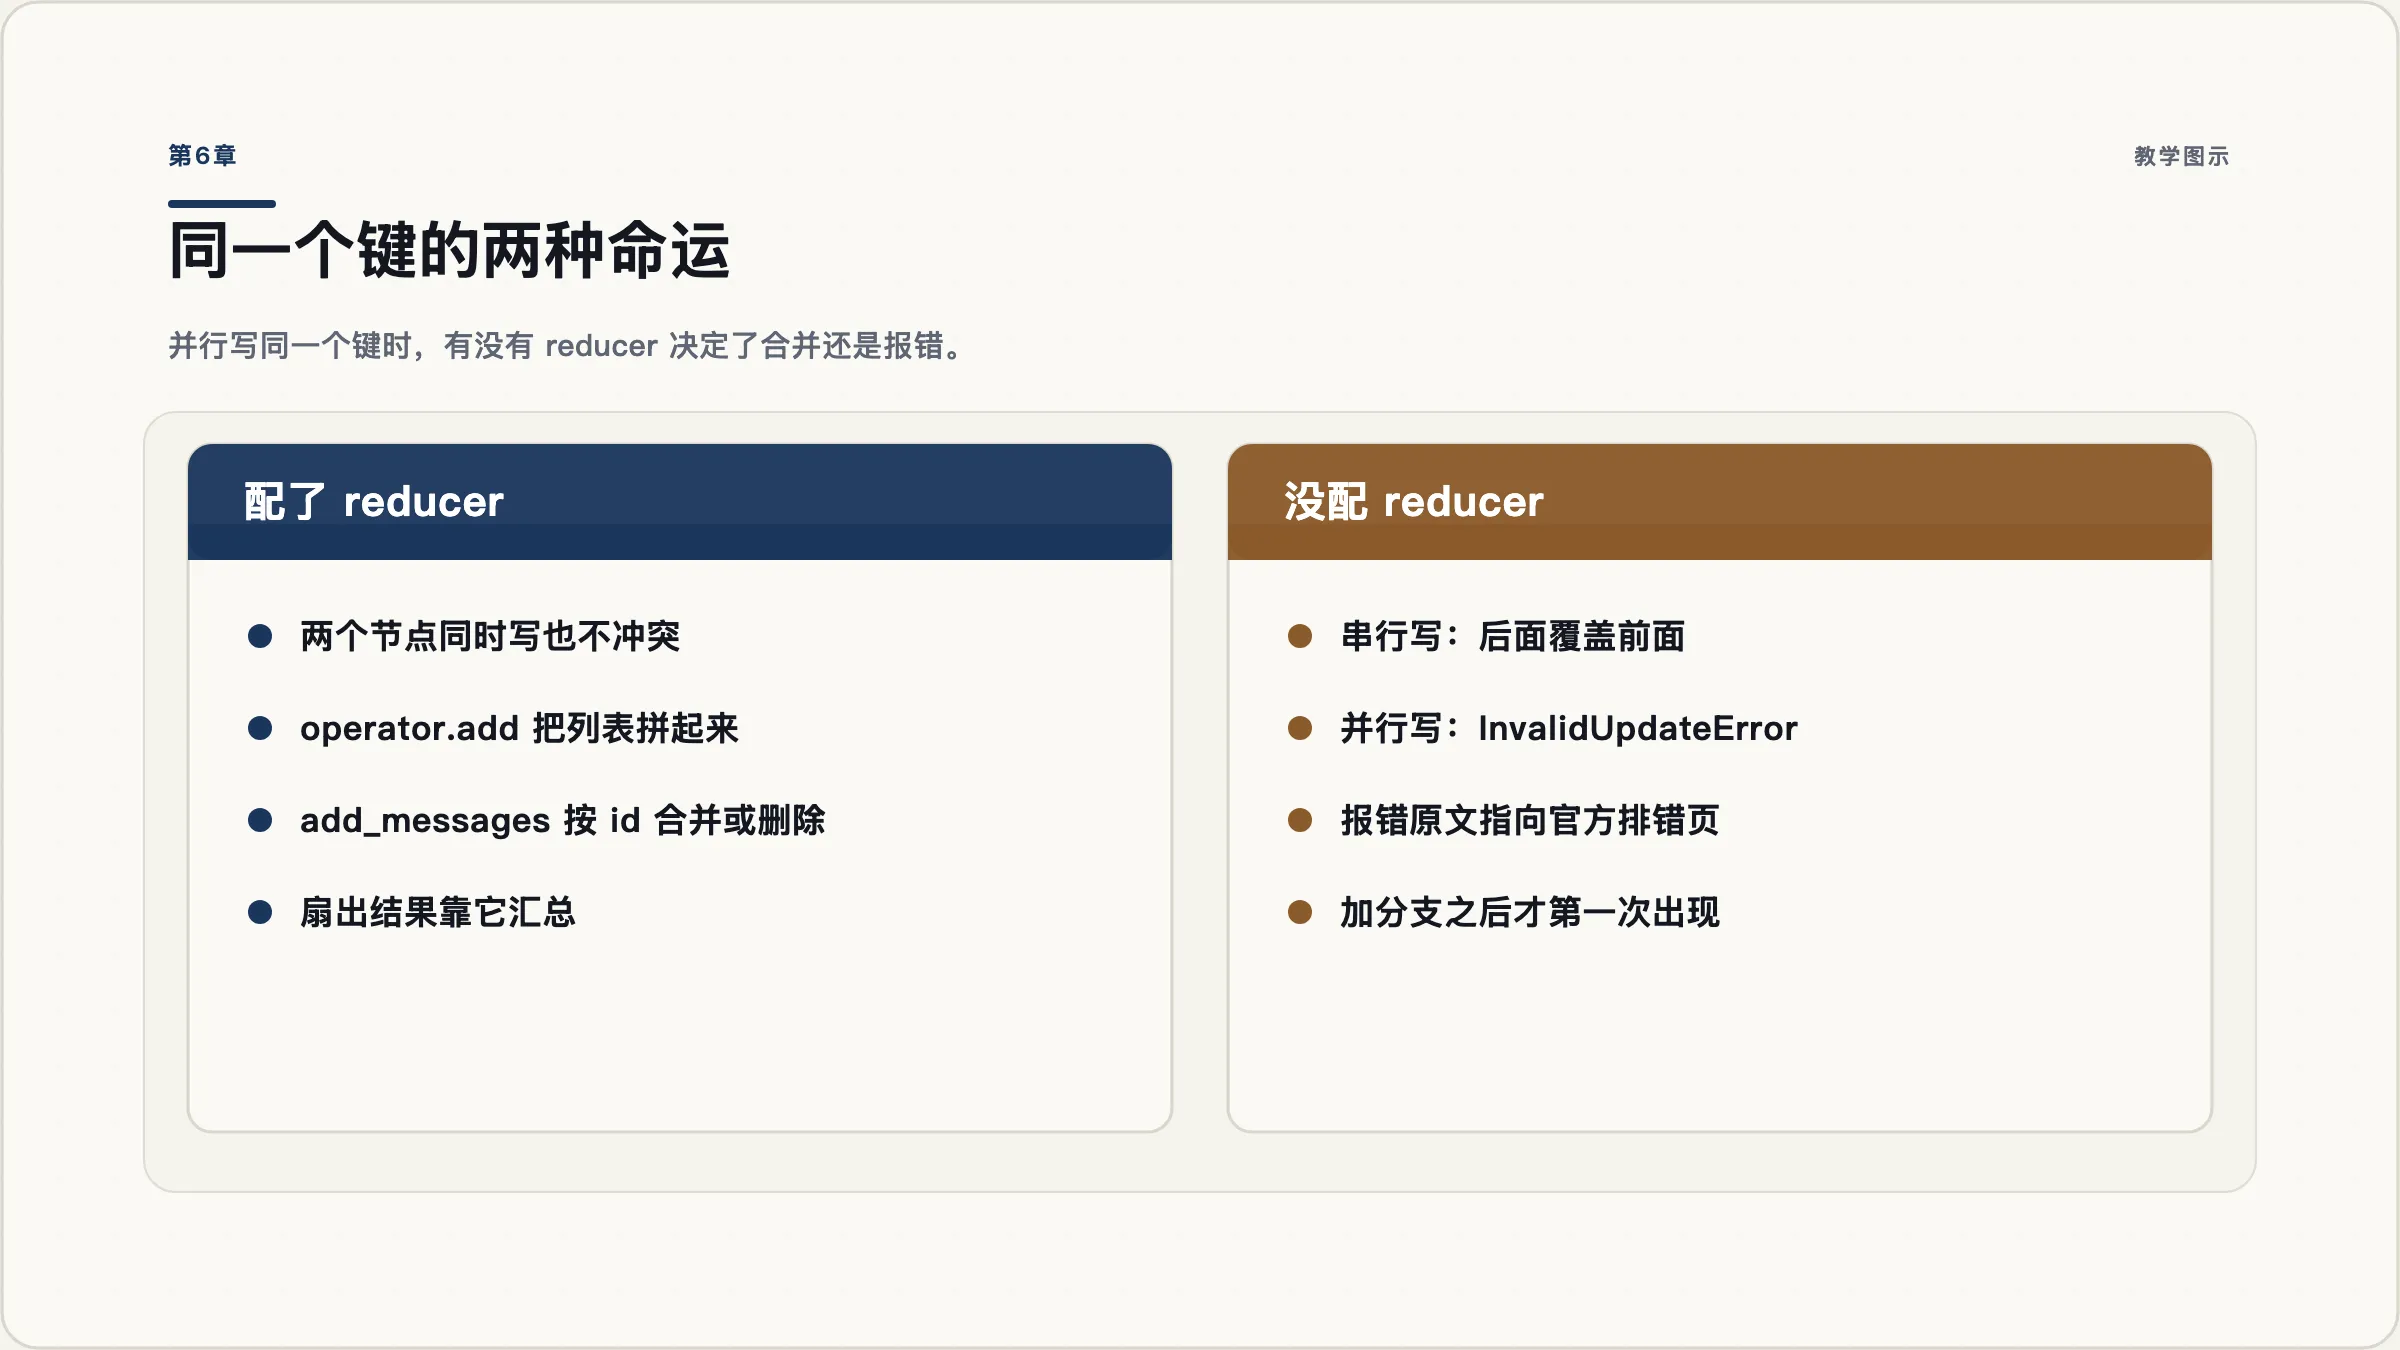Screen dimensions: 2400x1350
Task: Select the line 串行写：后面覆盖前面
Action: coord(1513,636)
